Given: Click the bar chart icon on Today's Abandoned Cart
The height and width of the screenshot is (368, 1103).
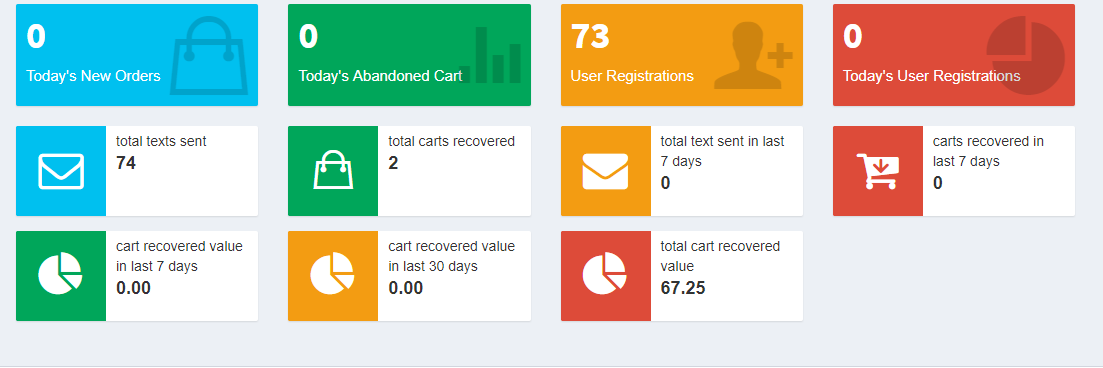Looking at the screenshot, I should point(490,55).
